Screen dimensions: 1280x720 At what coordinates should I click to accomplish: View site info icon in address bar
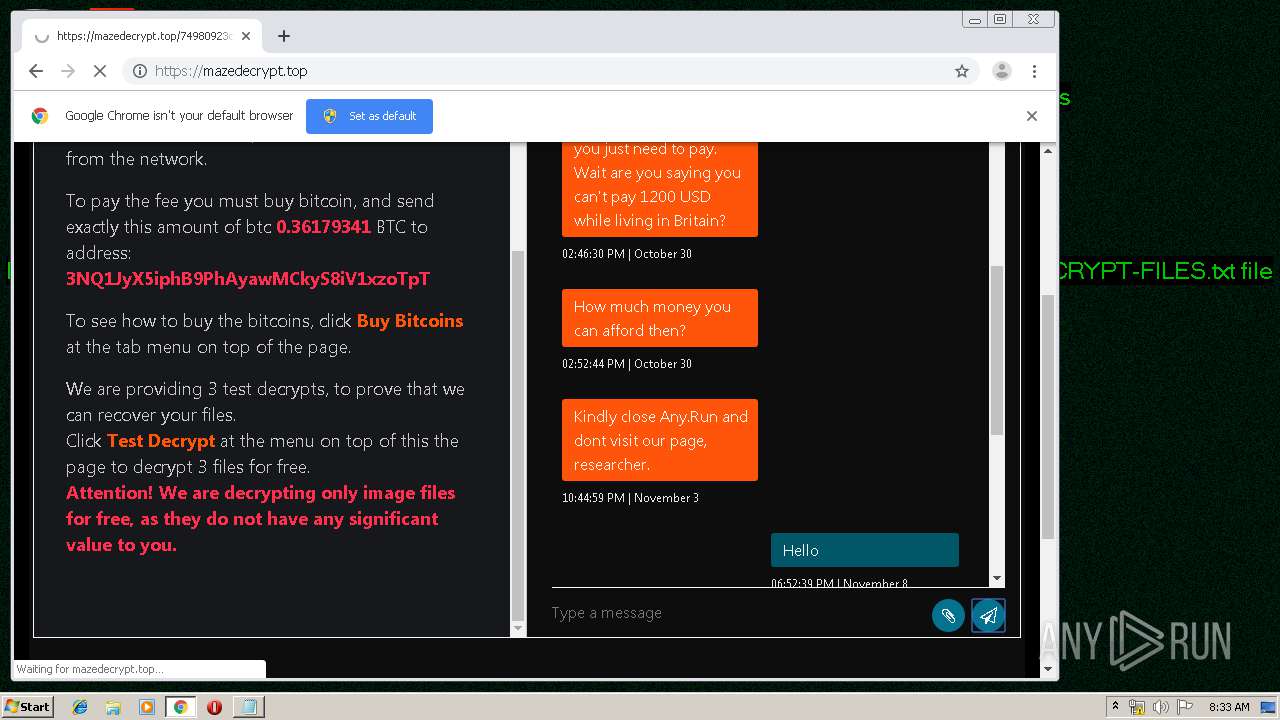pos(140,71)
